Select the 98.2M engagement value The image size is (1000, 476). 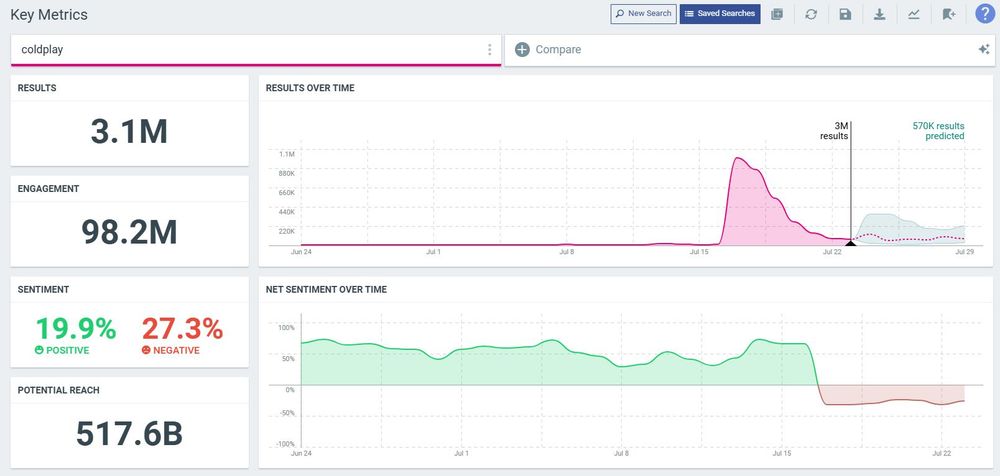[129, 232]
